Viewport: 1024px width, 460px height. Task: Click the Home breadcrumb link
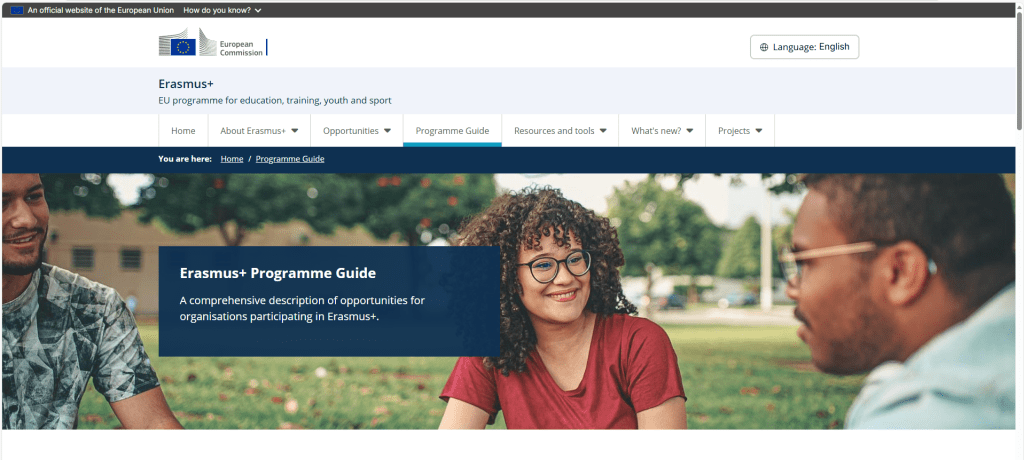tap(232, 159)
